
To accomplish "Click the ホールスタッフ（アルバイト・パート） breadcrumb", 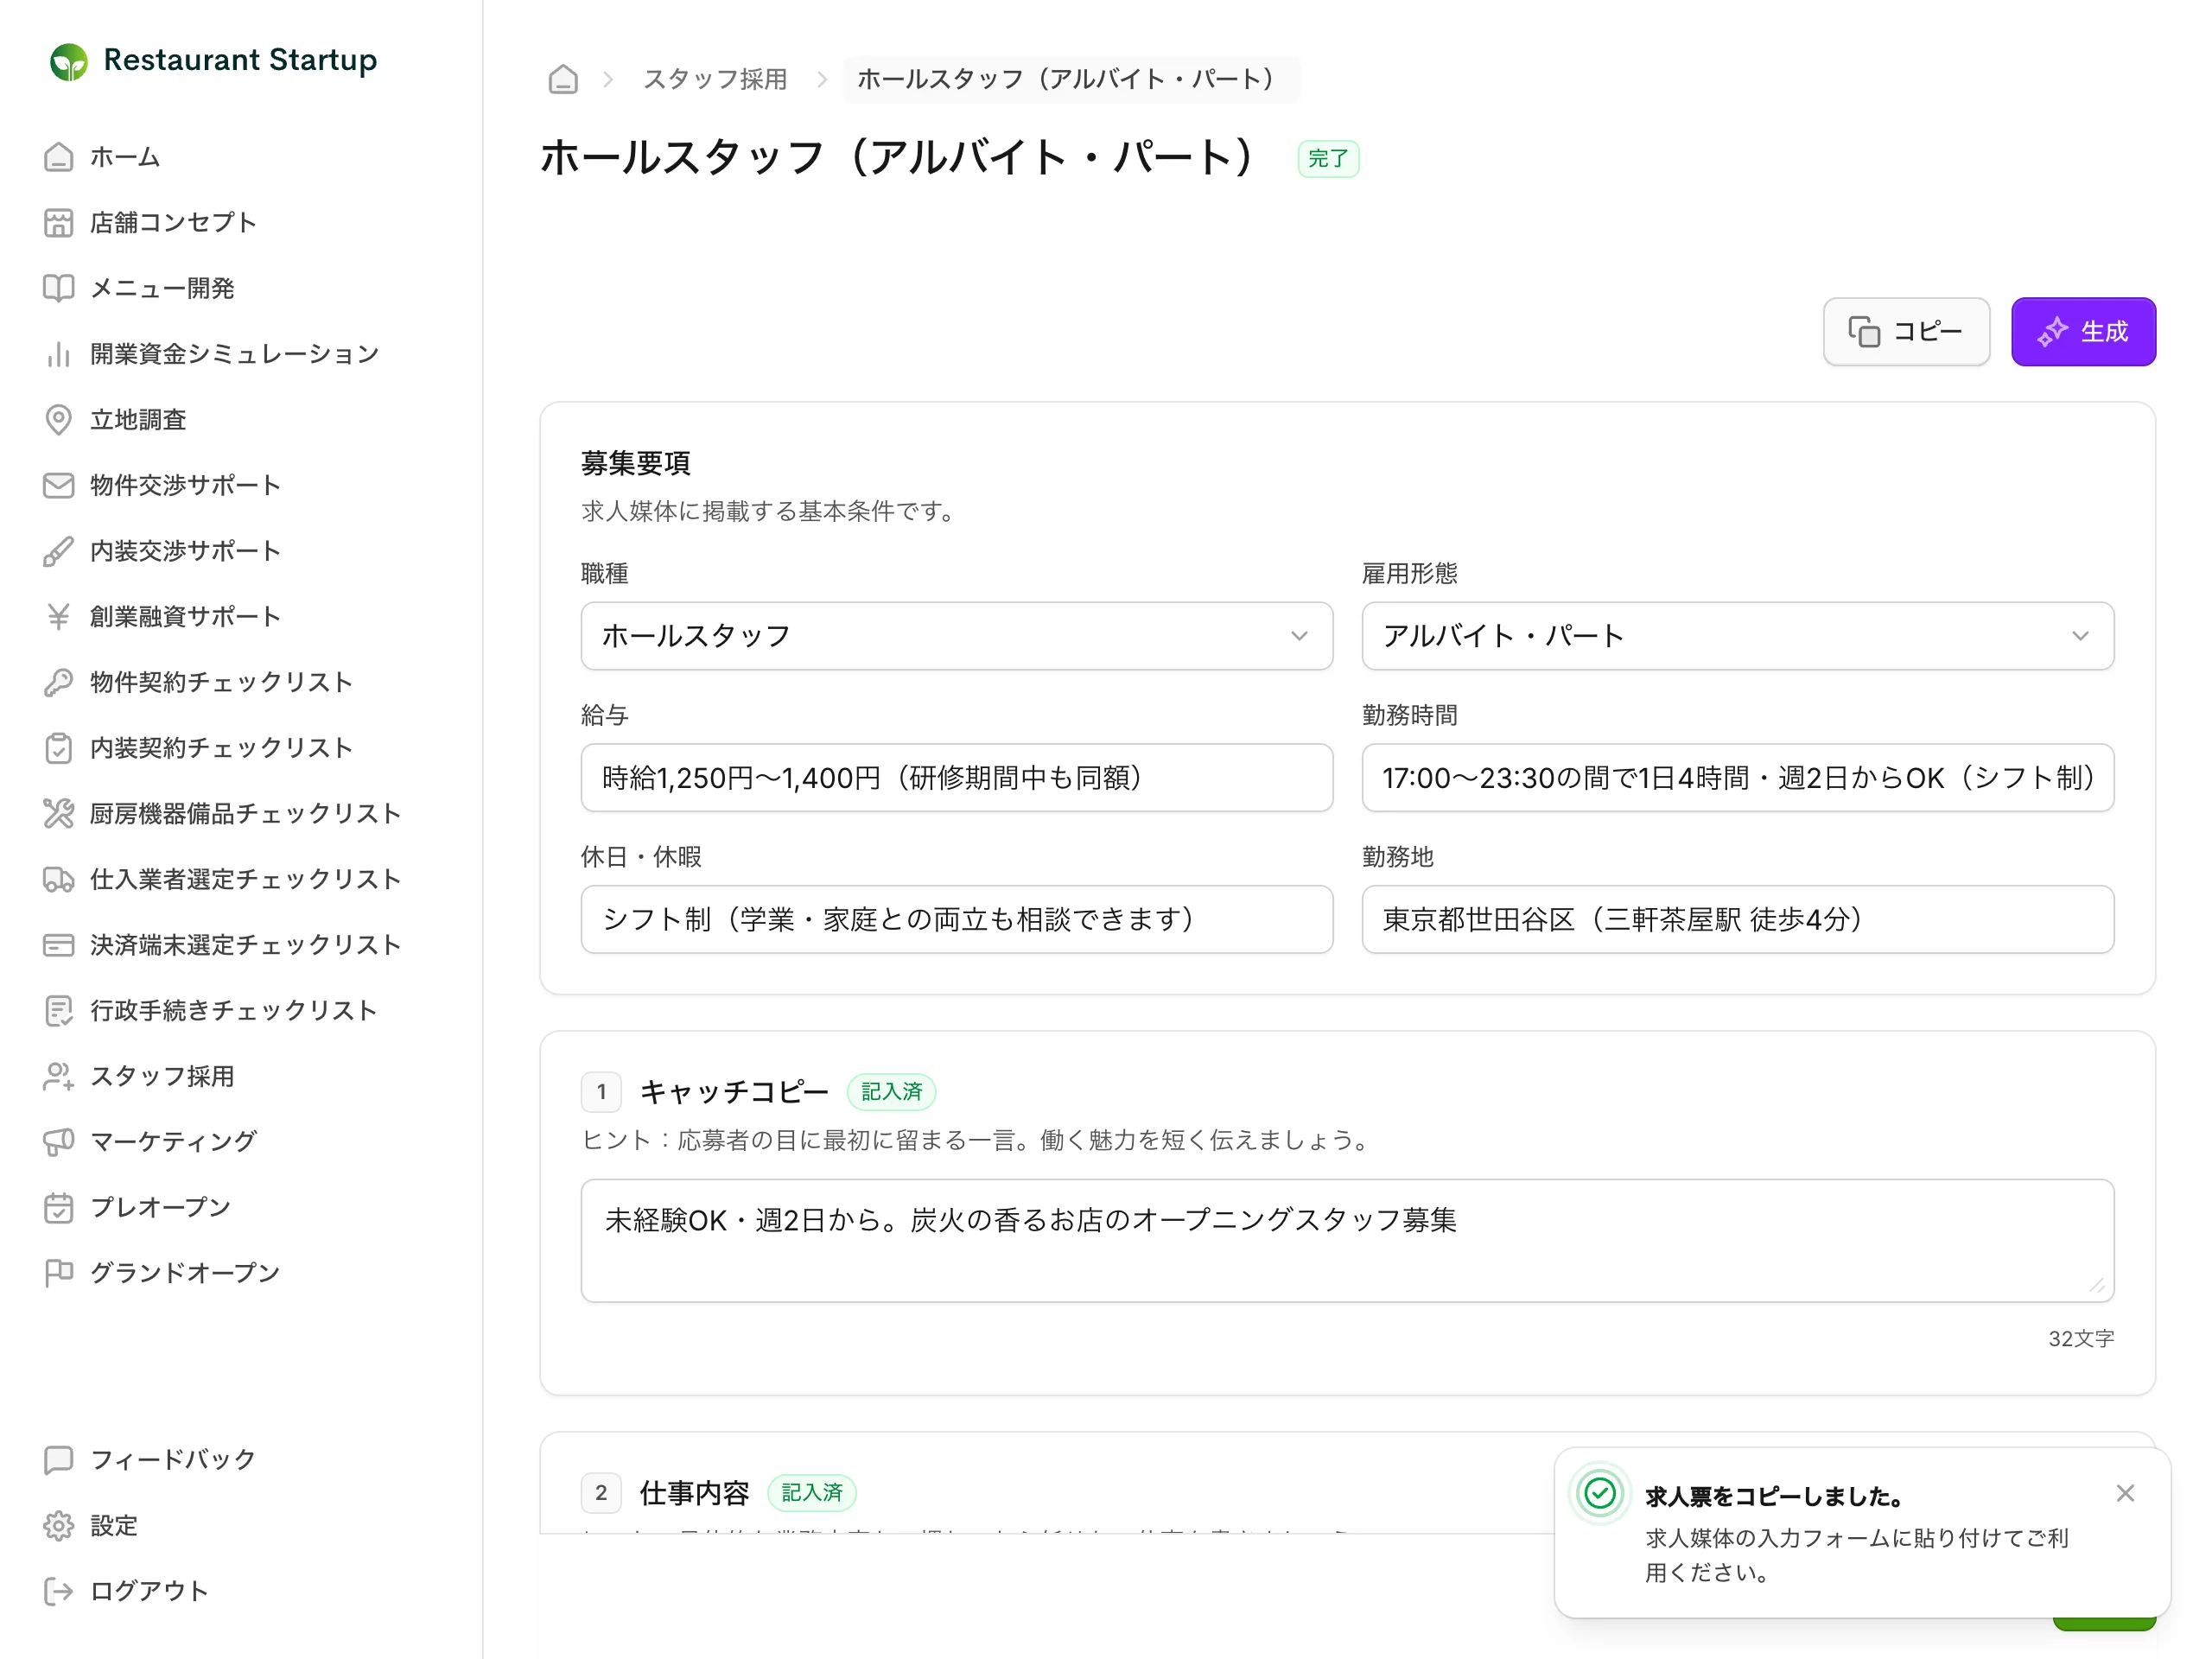I will (x=1070, y=79).
